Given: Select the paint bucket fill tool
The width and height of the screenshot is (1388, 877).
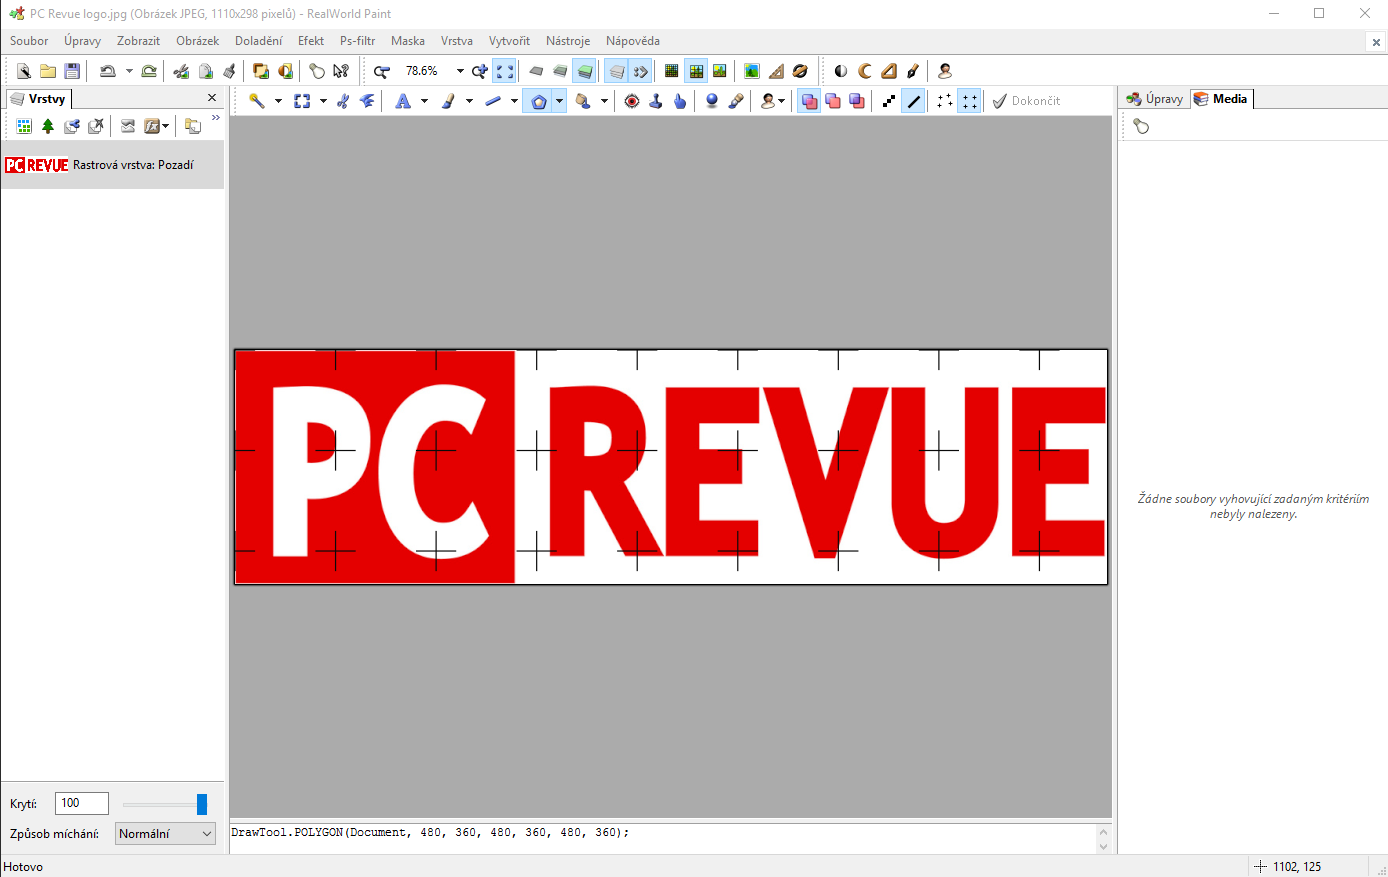Looking at the screenshot, I should 583,101.
